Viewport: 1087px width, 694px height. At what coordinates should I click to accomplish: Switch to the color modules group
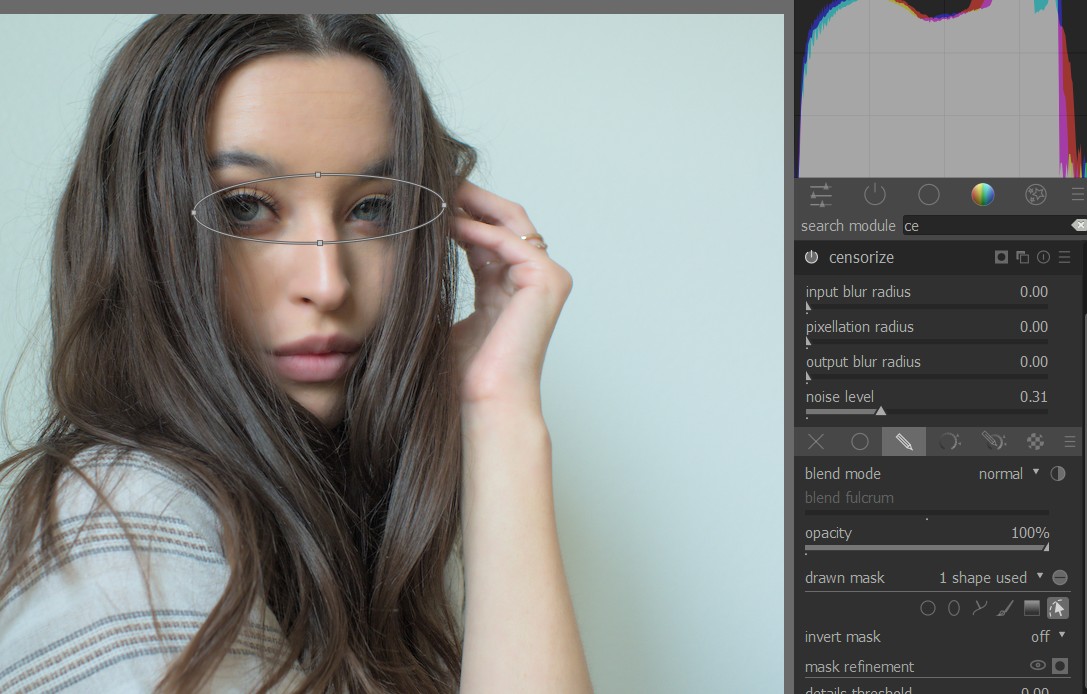[x=982, y=195]
